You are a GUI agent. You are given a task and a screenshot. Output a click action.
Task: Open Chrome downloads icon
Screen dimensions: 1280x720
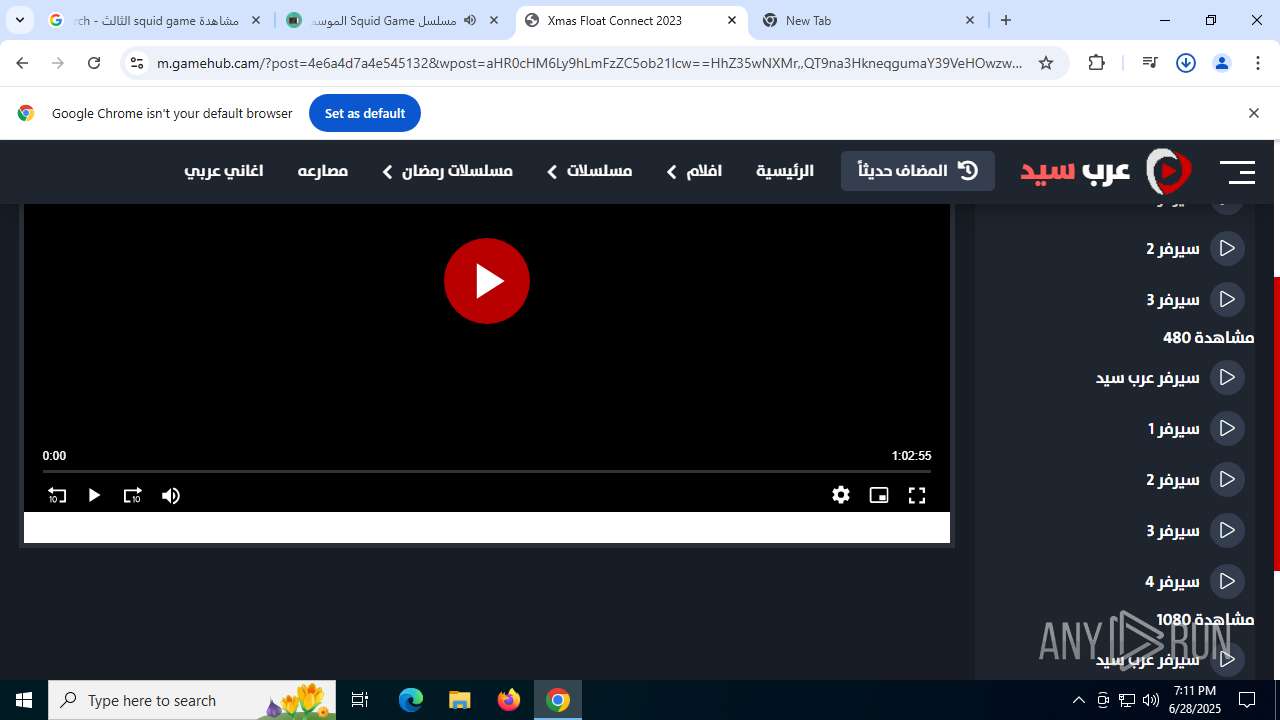tap(1186, 63)
